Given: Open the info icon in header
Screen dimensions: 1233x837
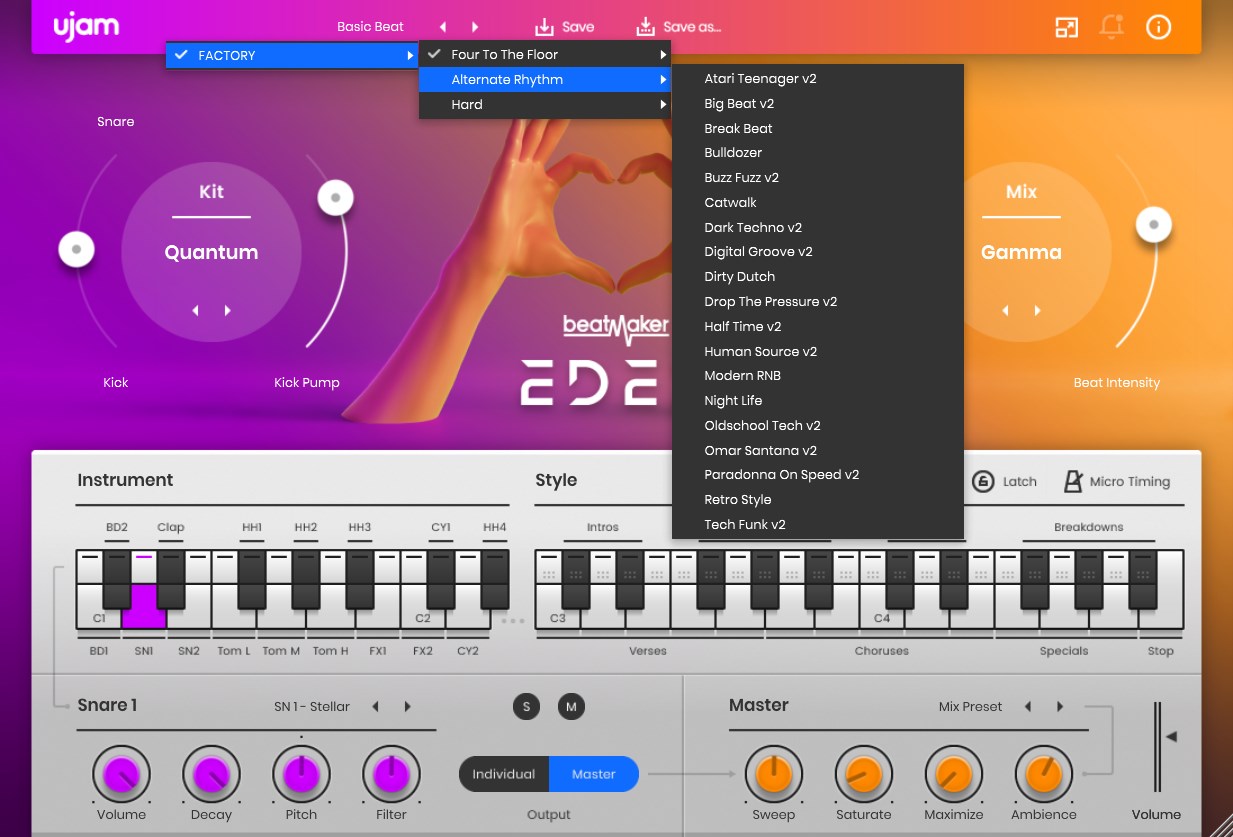Looking at the screenshot, I should pyautogui.click(x=1158, y=27).
